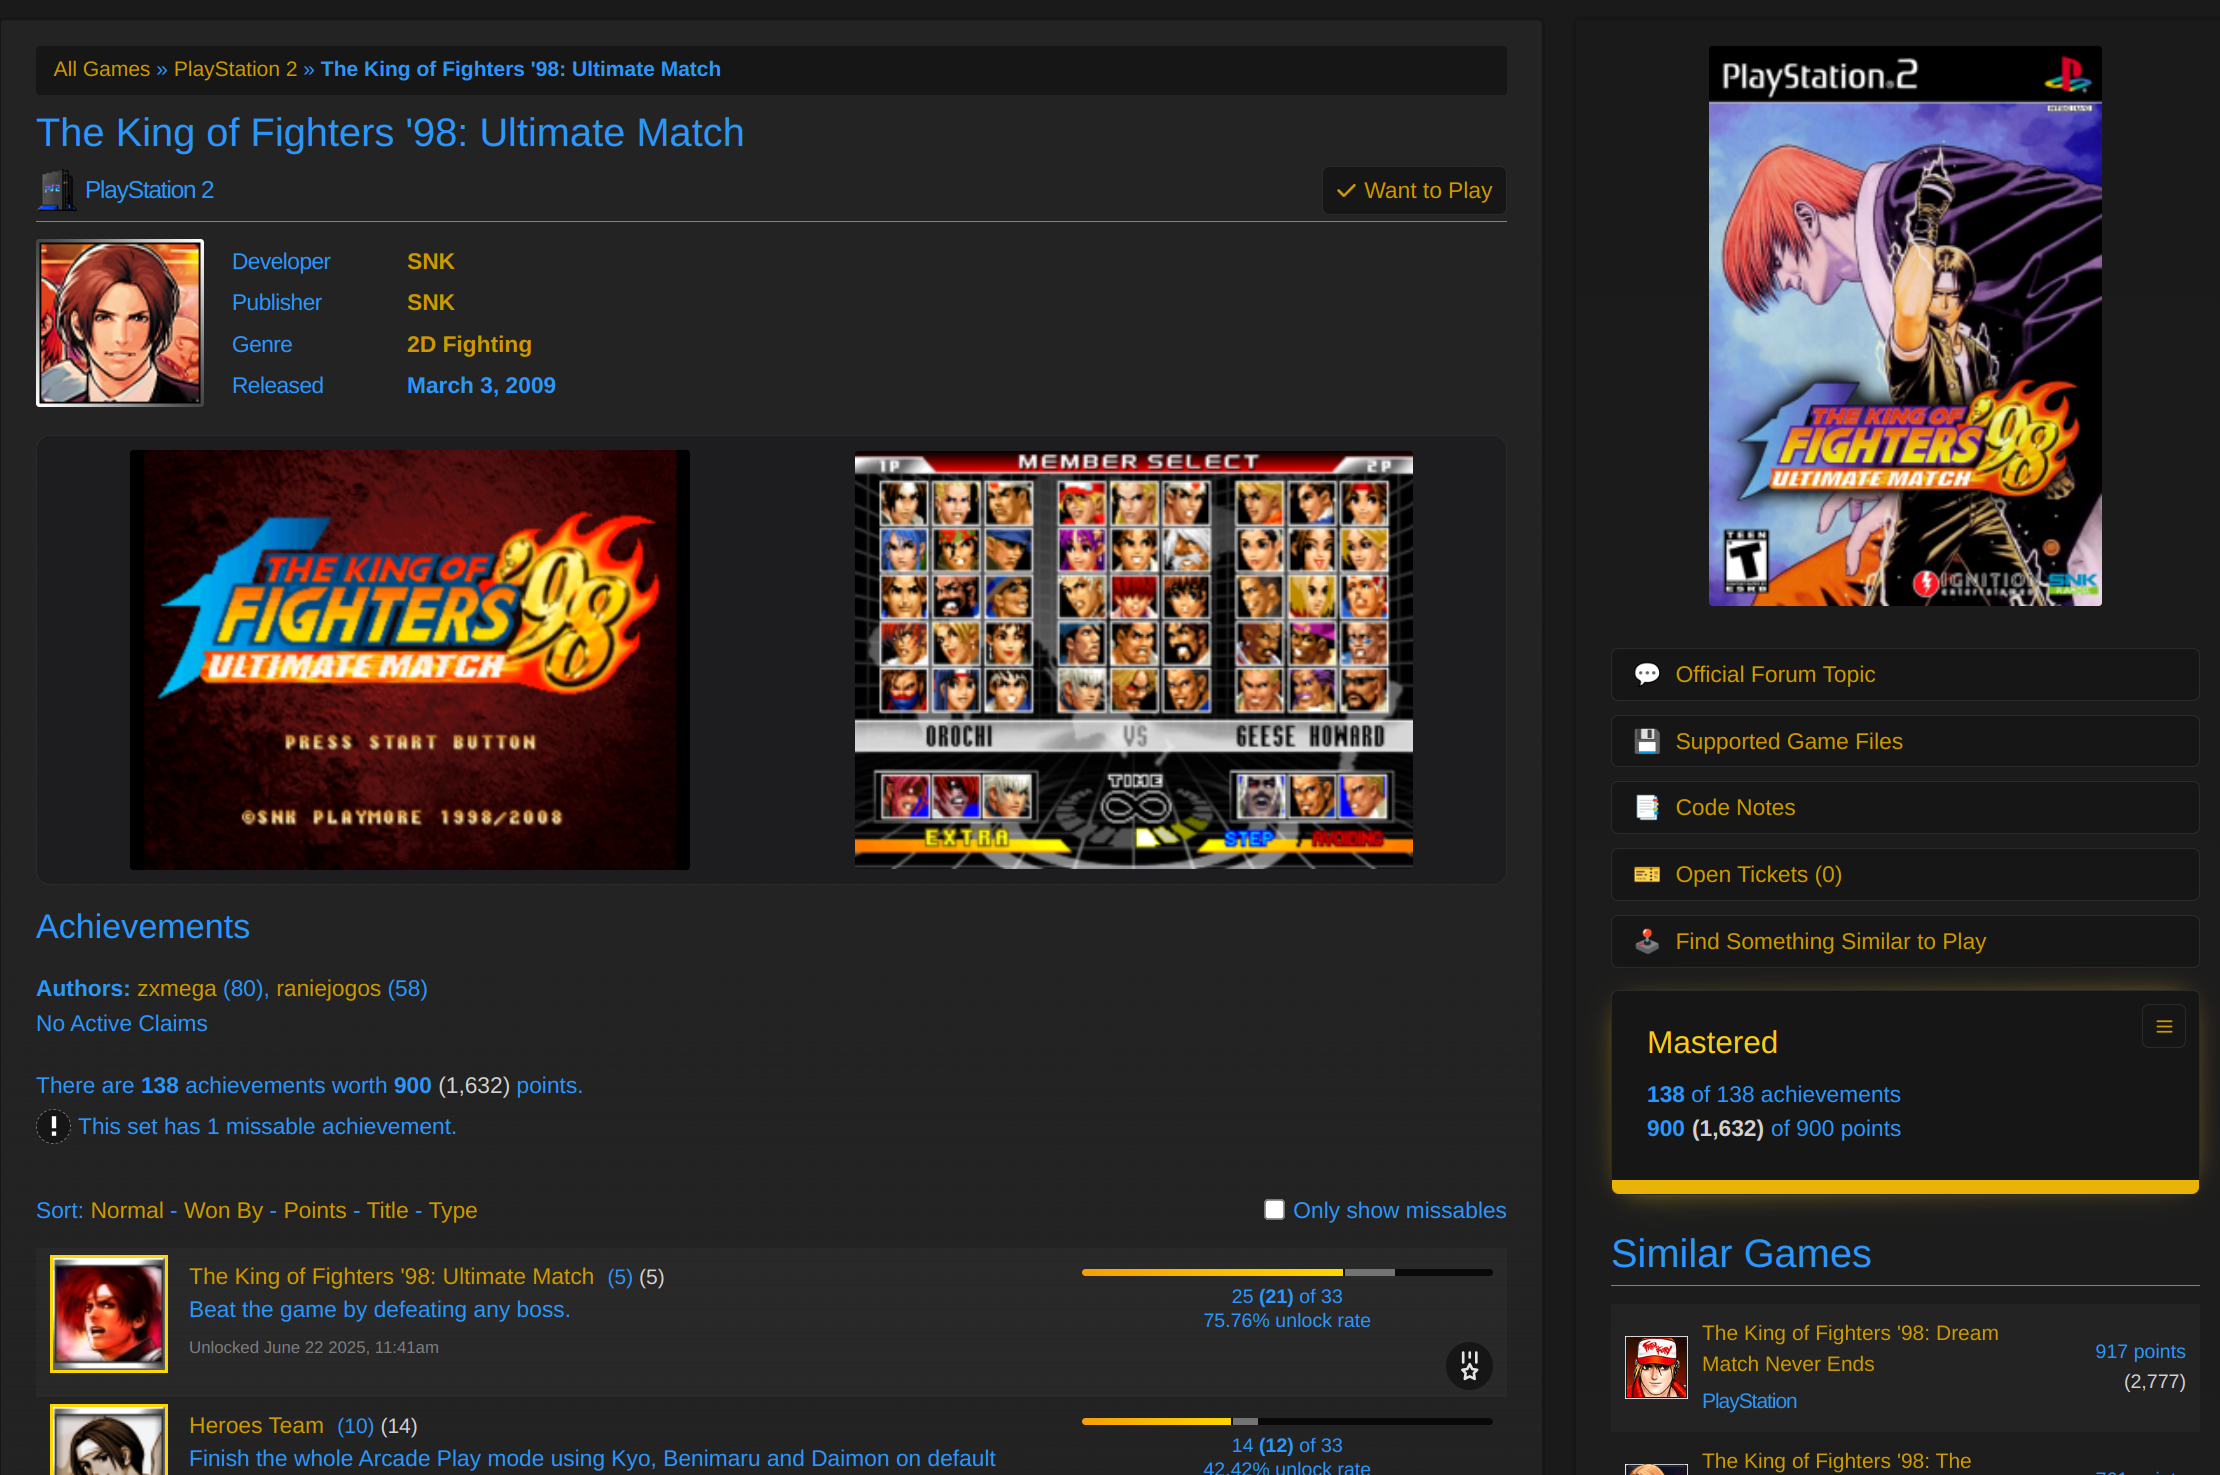Click '138 of 138 achievements' text
The height and width of the screenshot is (1475, 2220).
tap(1773, 1094)
